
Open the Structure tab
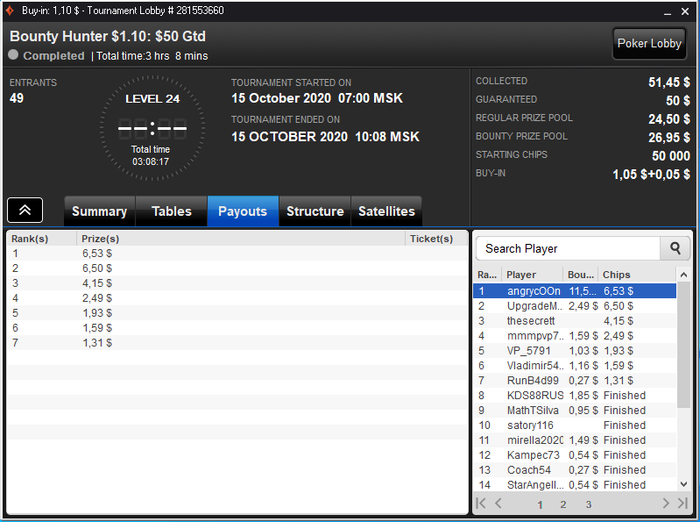[x=315, y=211]
